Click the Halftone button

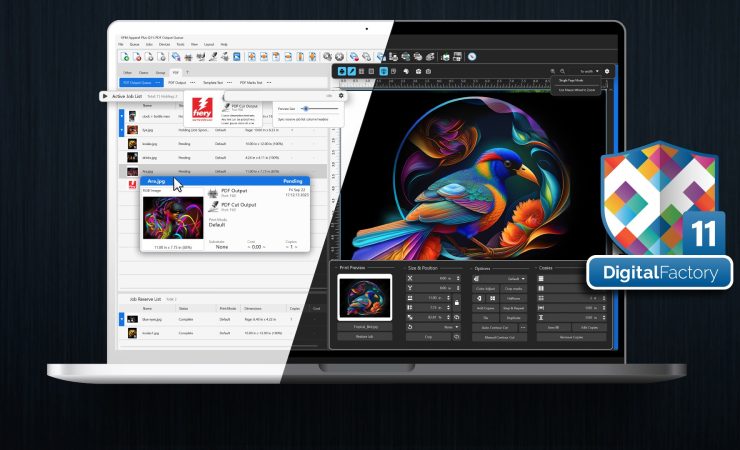(x=513, y=298)
